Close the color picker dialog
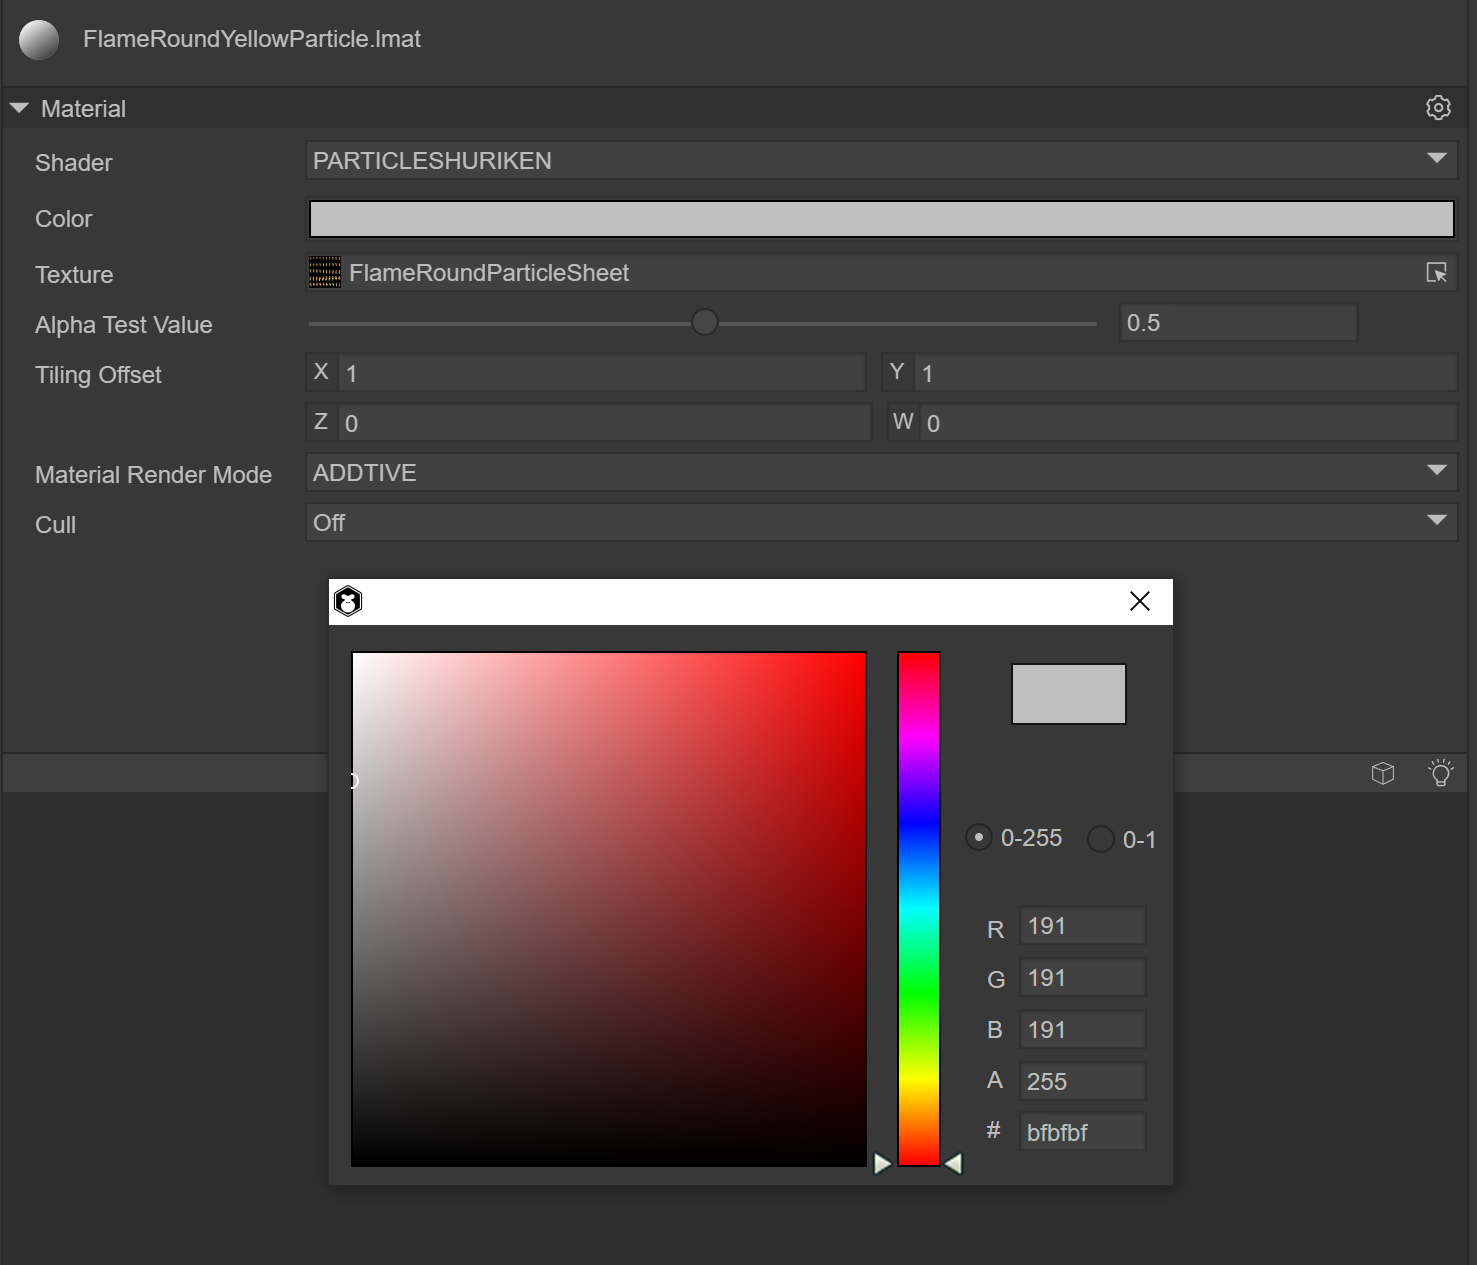Viewport: 1477px width, 1265px height. click(x=1139, y=601)
